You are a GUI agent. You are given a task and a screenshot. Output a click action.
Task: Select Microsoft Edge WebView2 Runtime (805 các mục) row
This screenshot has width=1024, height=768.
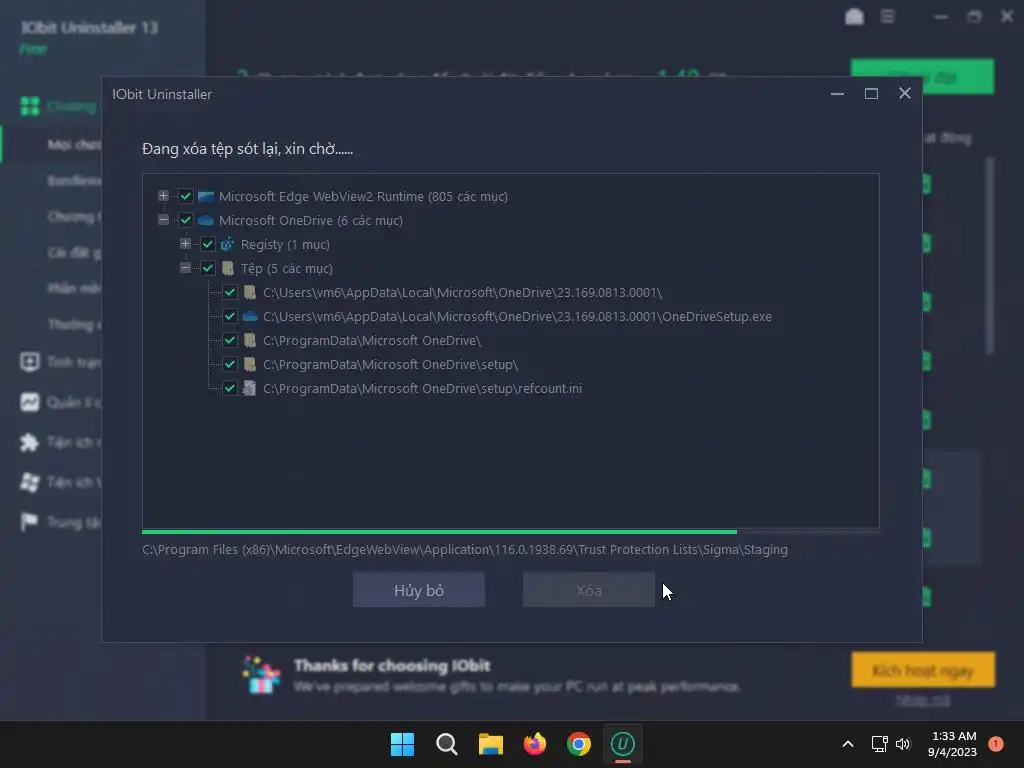point(363,196)
